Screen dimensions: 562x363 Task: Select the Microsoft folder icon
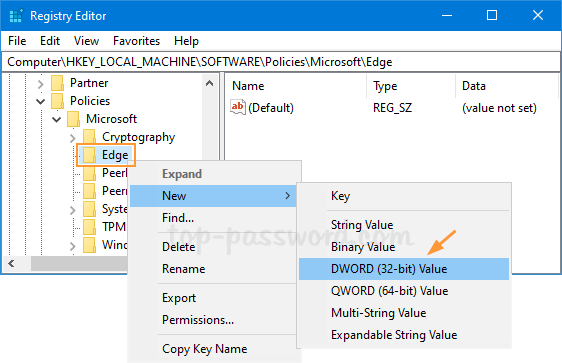(73, 119)
